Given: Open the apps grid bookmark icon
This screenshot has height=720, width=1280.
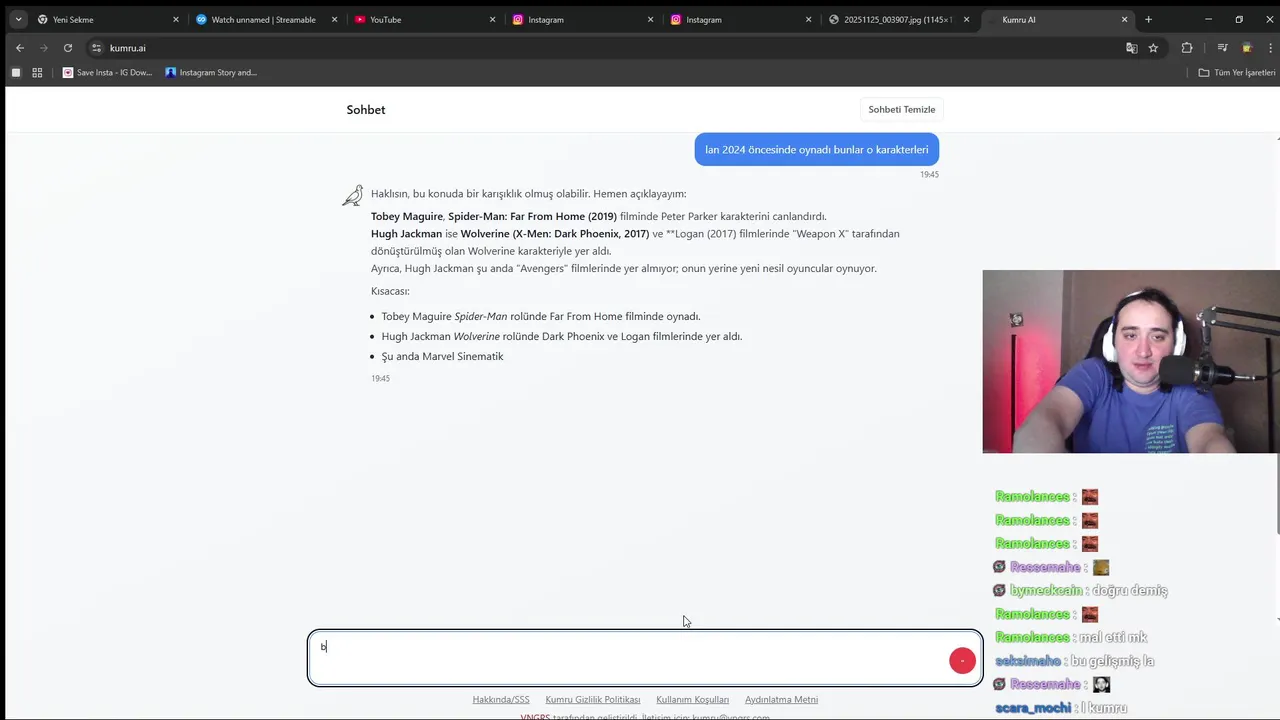Looking at the screenshot, I should (37, 72).
